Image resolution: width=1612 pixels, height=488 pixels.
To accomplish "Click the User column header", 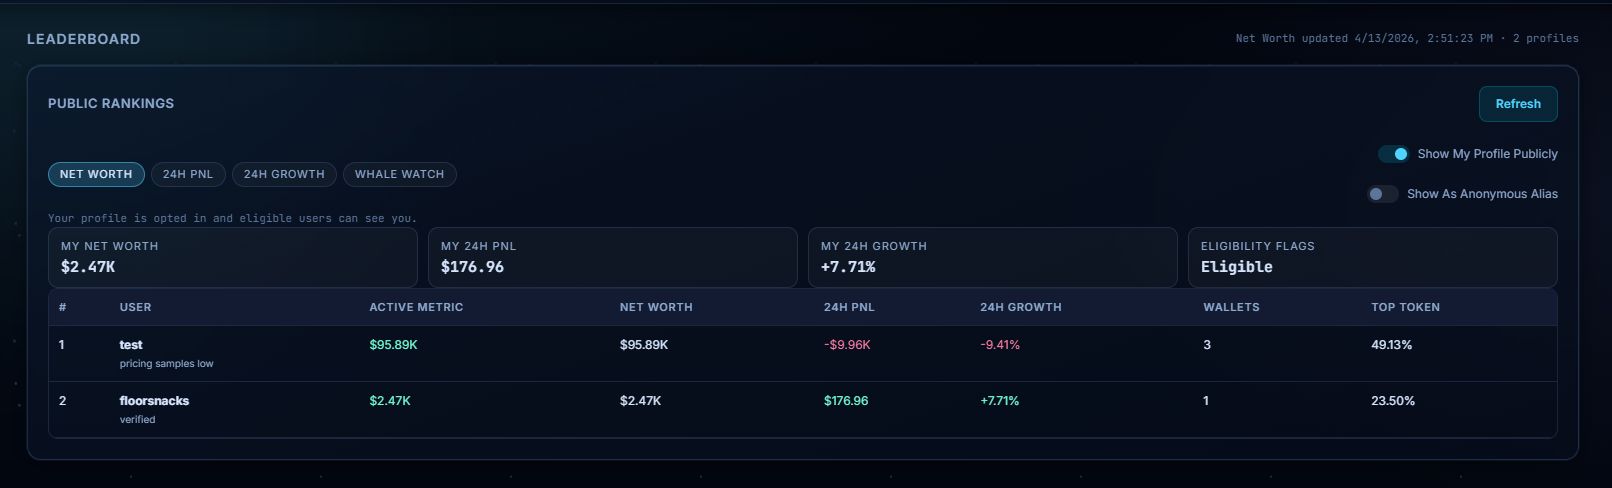I will (x=136, y=307).
